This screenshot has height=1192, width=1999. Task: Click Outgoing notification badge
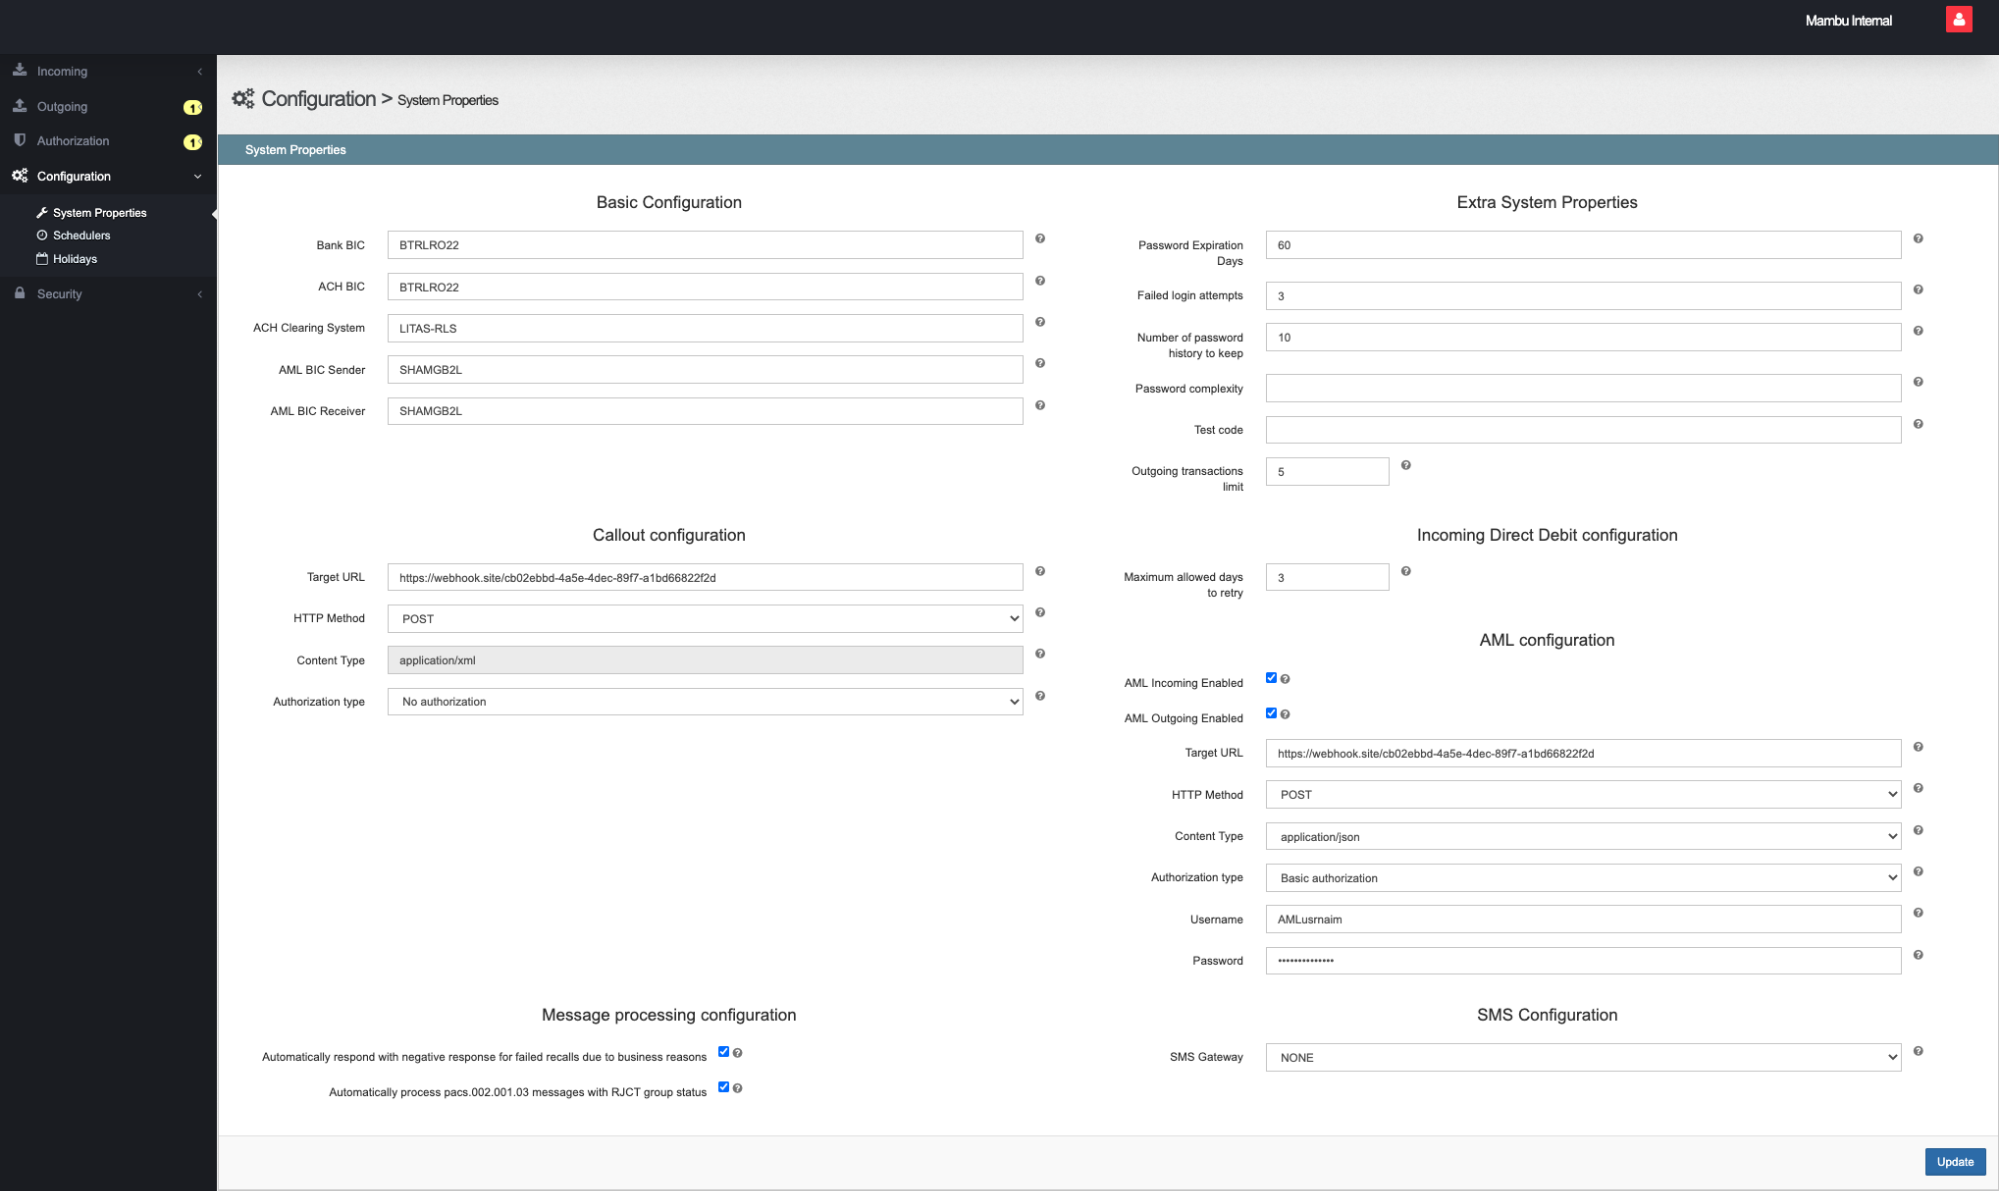192,107
